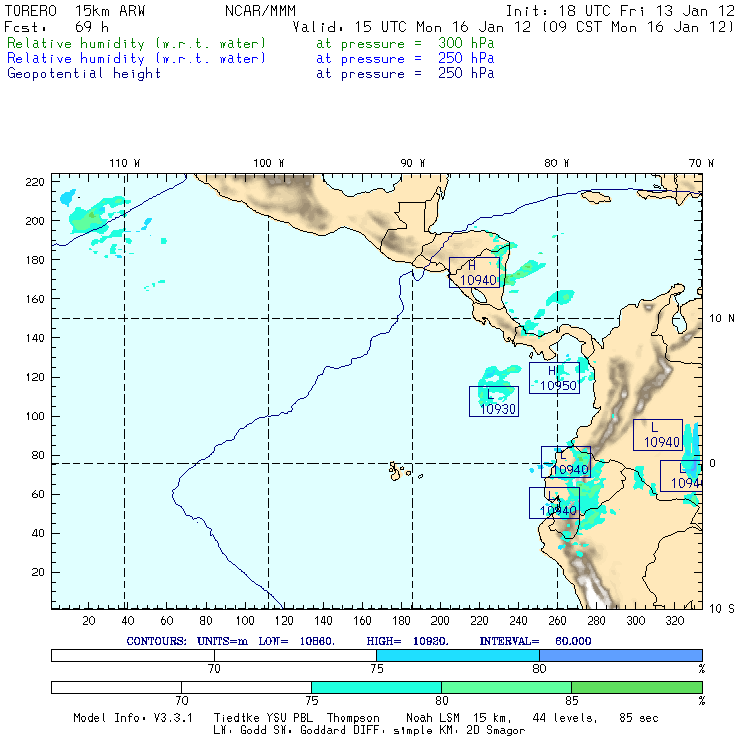This screenshot has width=740, height=740.
Task: Click the '10 S' latitude label
Action: pyautogui.click(x=722, y=609)
